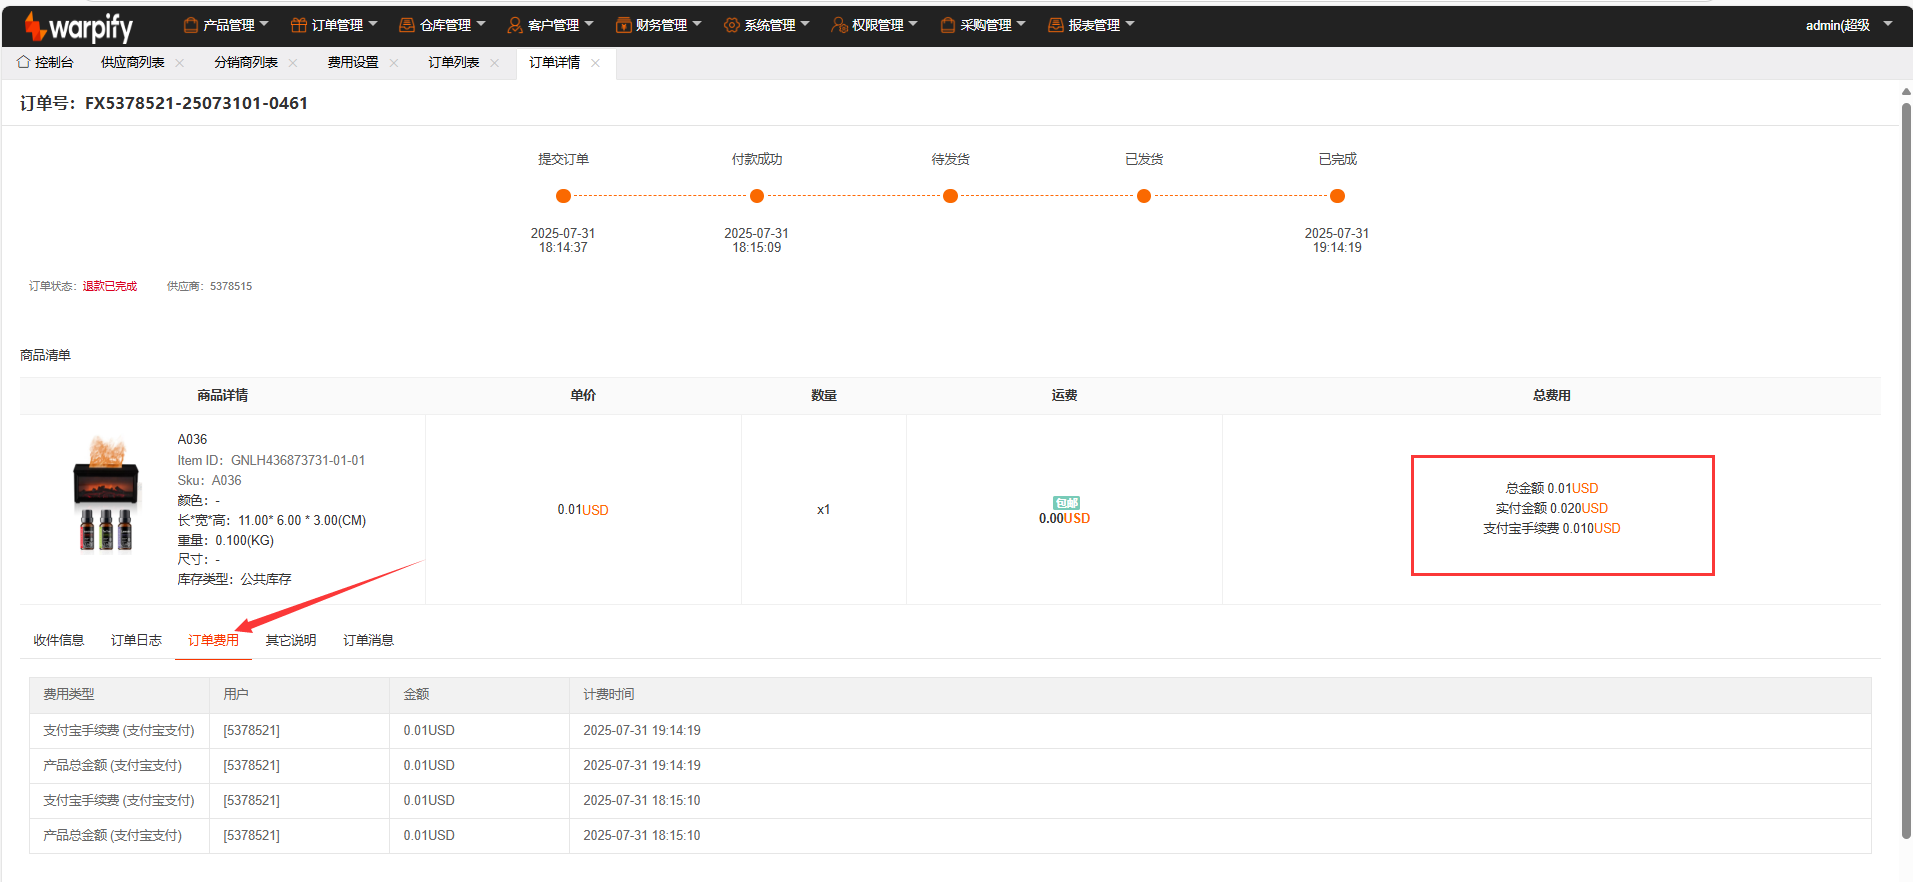This screenshot has height=882, width=1913.
Task: Click the 系统管理 gear icon
Action: click(x=731, y=25)
